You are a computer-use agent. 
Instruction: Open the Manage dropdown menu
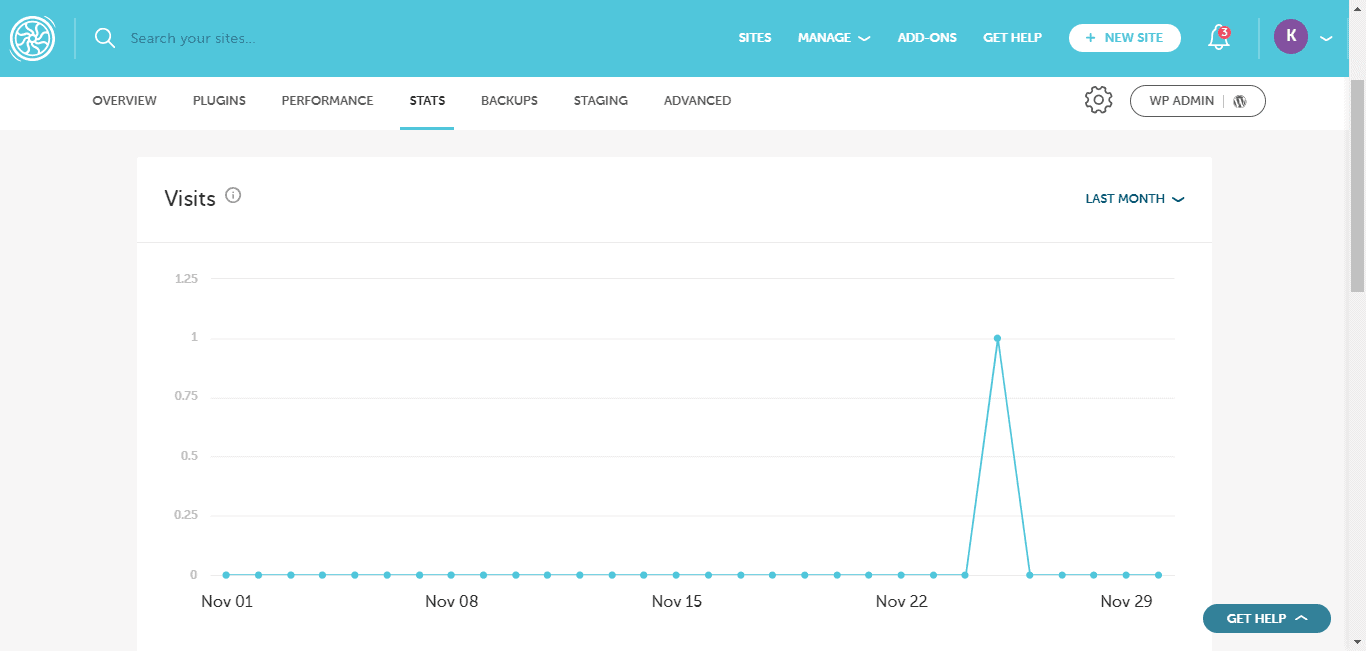point(833,38)
